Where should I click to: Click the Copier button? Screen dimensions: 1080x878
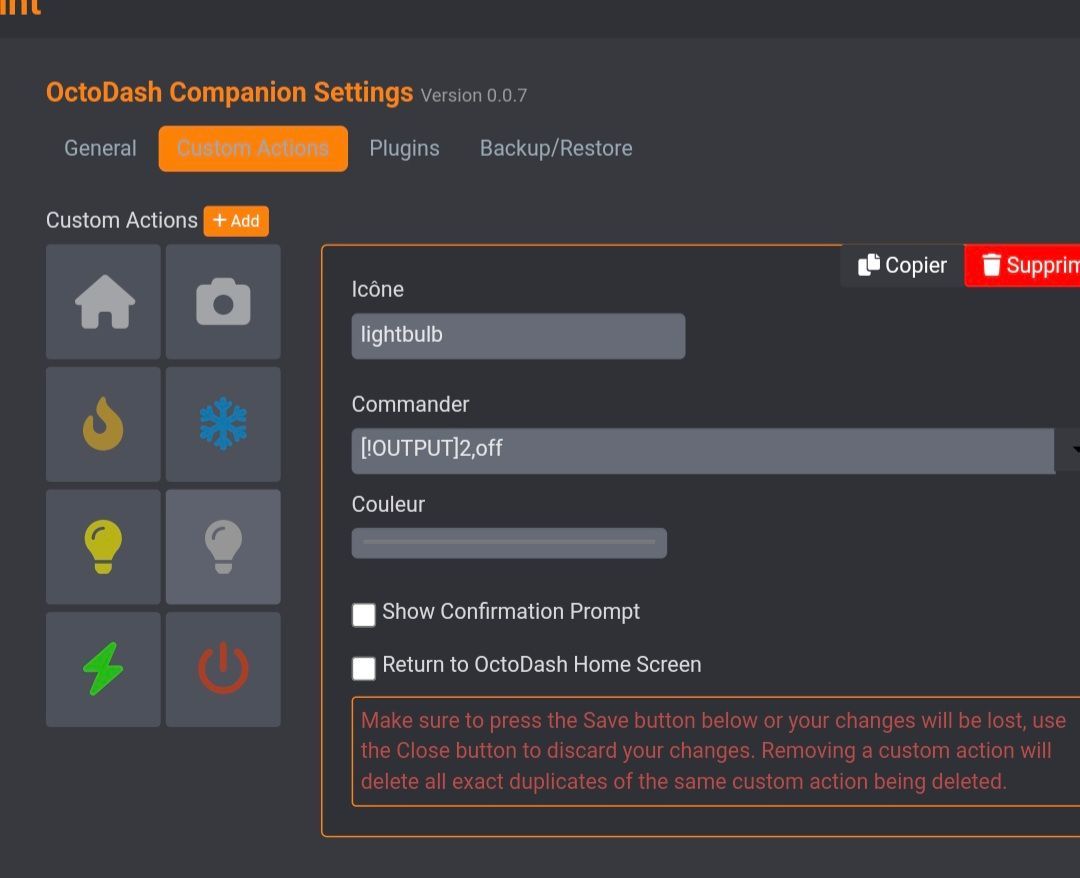902,265
